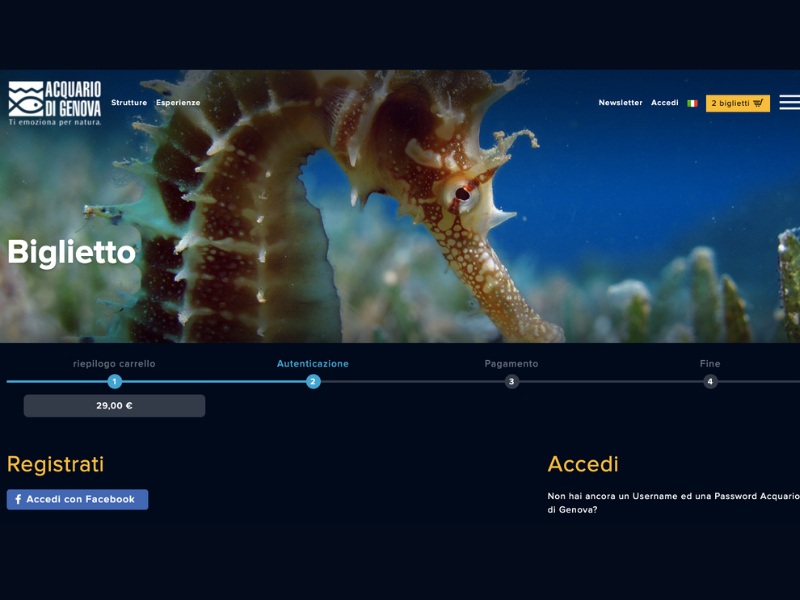The image size is (800, 600).
Task: Click the Biglietto title on banner
Action: (x=71, y=252)
